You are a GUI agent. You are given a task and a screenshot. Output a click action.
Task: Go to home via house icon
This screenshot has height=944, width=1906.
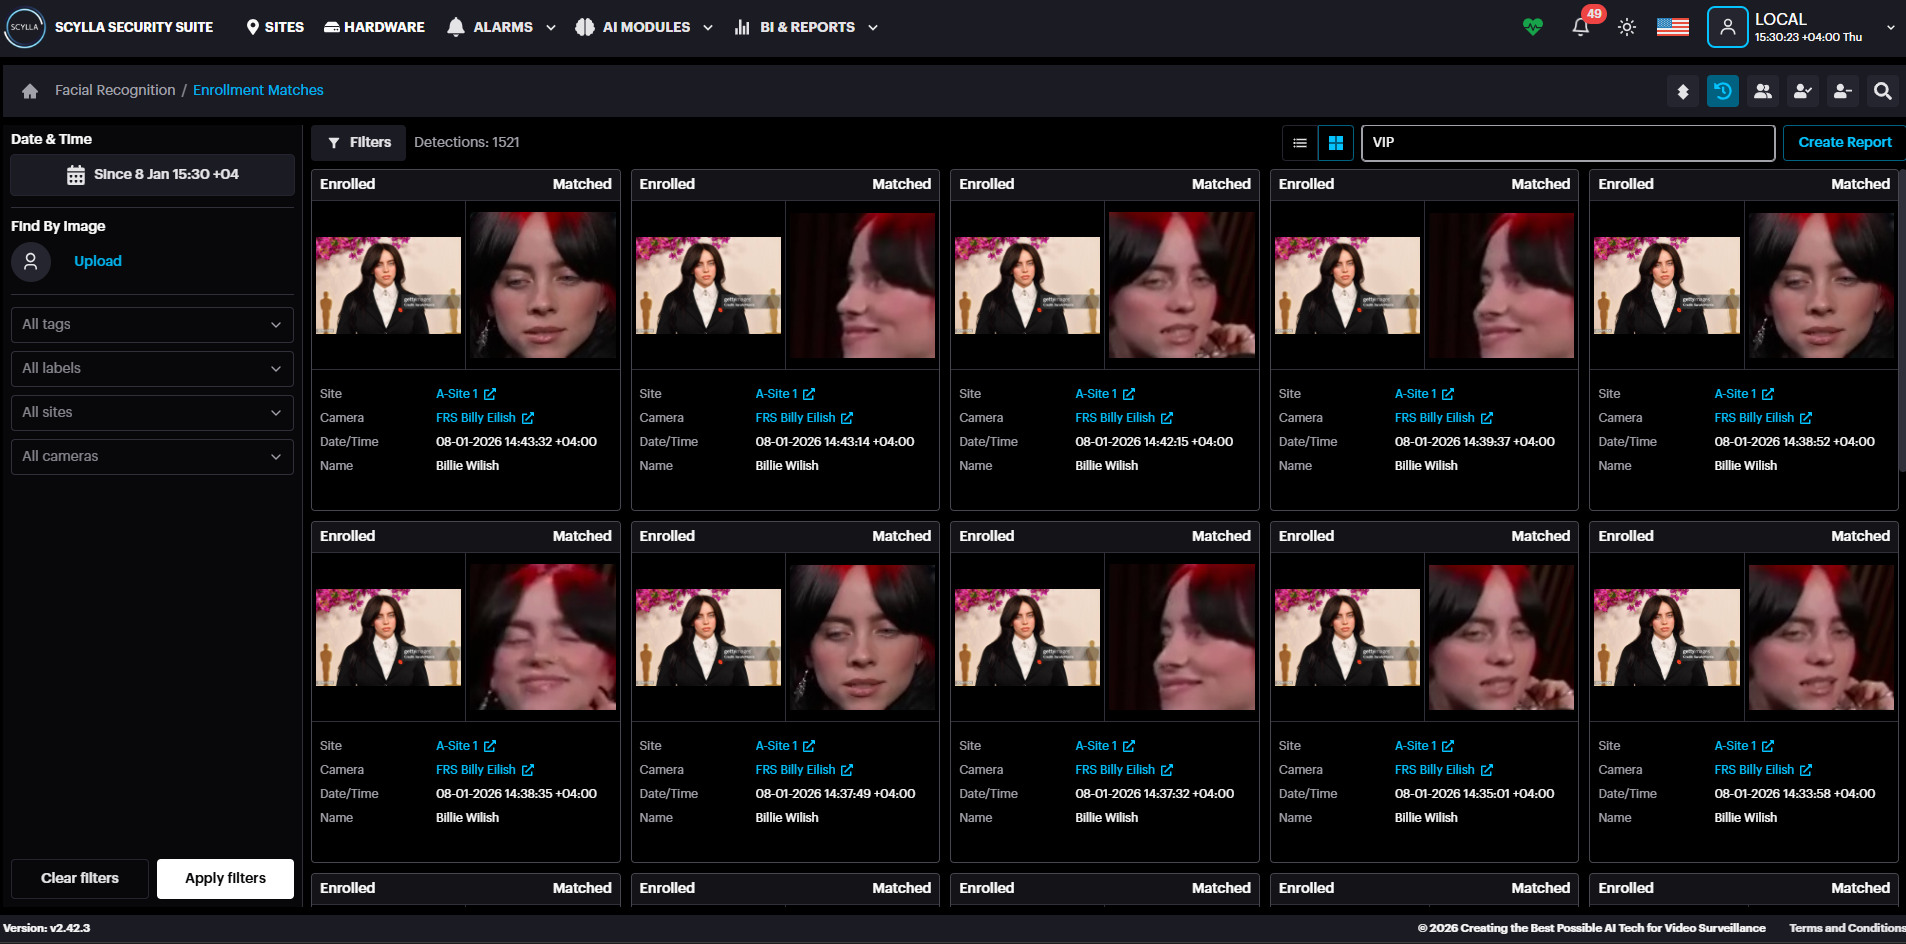30,91
